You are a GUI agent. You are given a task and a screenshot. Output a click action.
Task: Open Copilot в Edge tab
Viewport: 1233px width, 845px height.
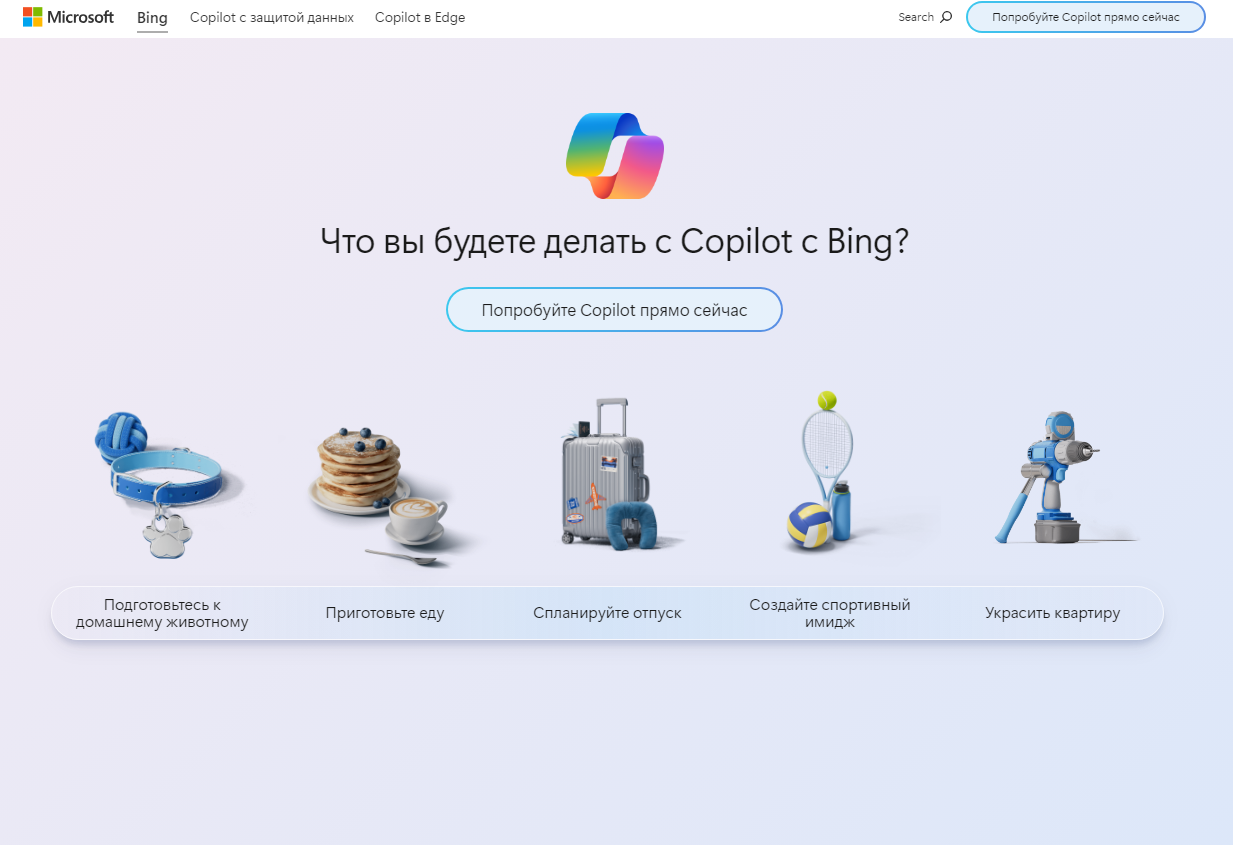420,17
